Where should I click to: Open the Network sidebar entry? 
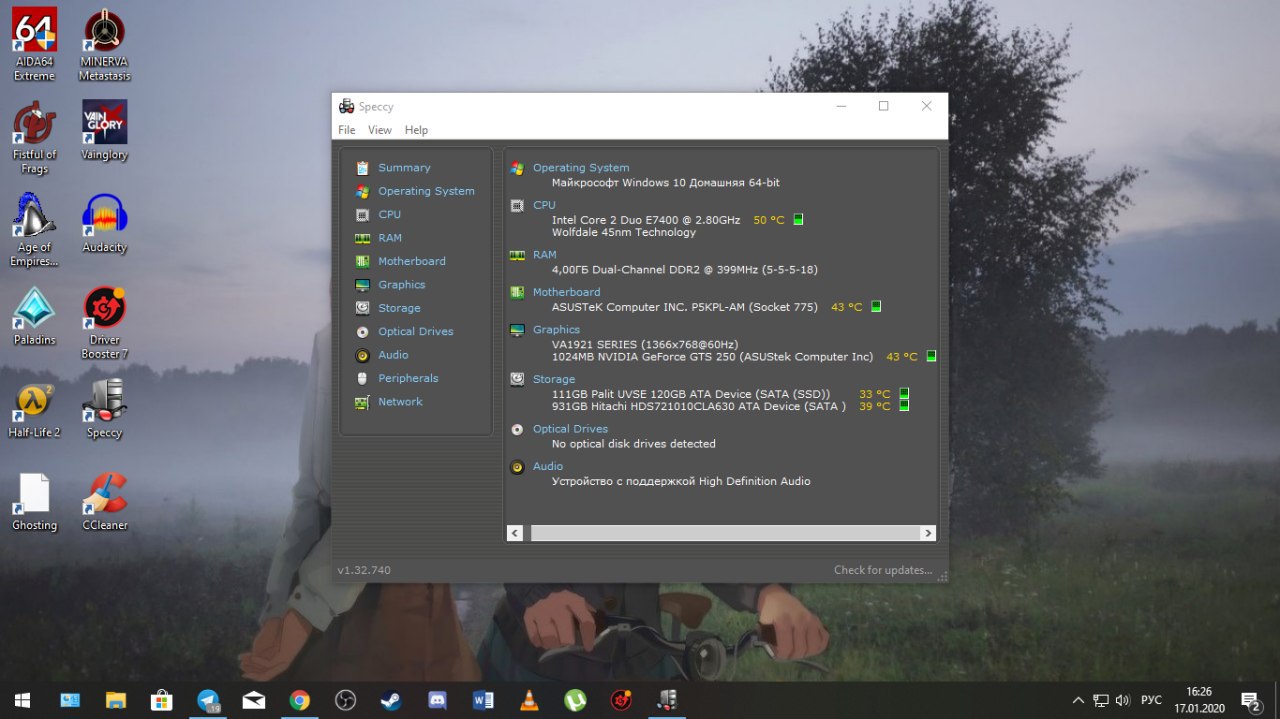[x=400, y=402]
